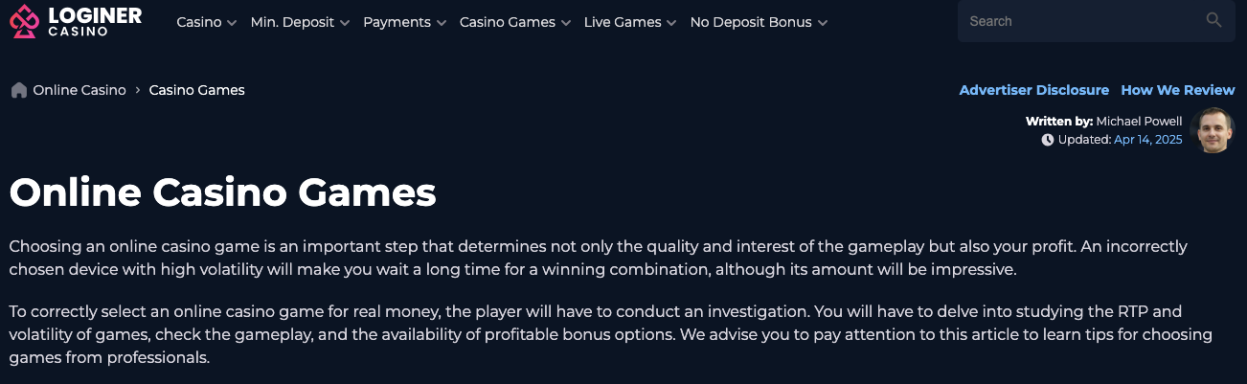Open the How We Review link
The width and height of the screenshot is (1247, 384).
(x=1178, y=90)
